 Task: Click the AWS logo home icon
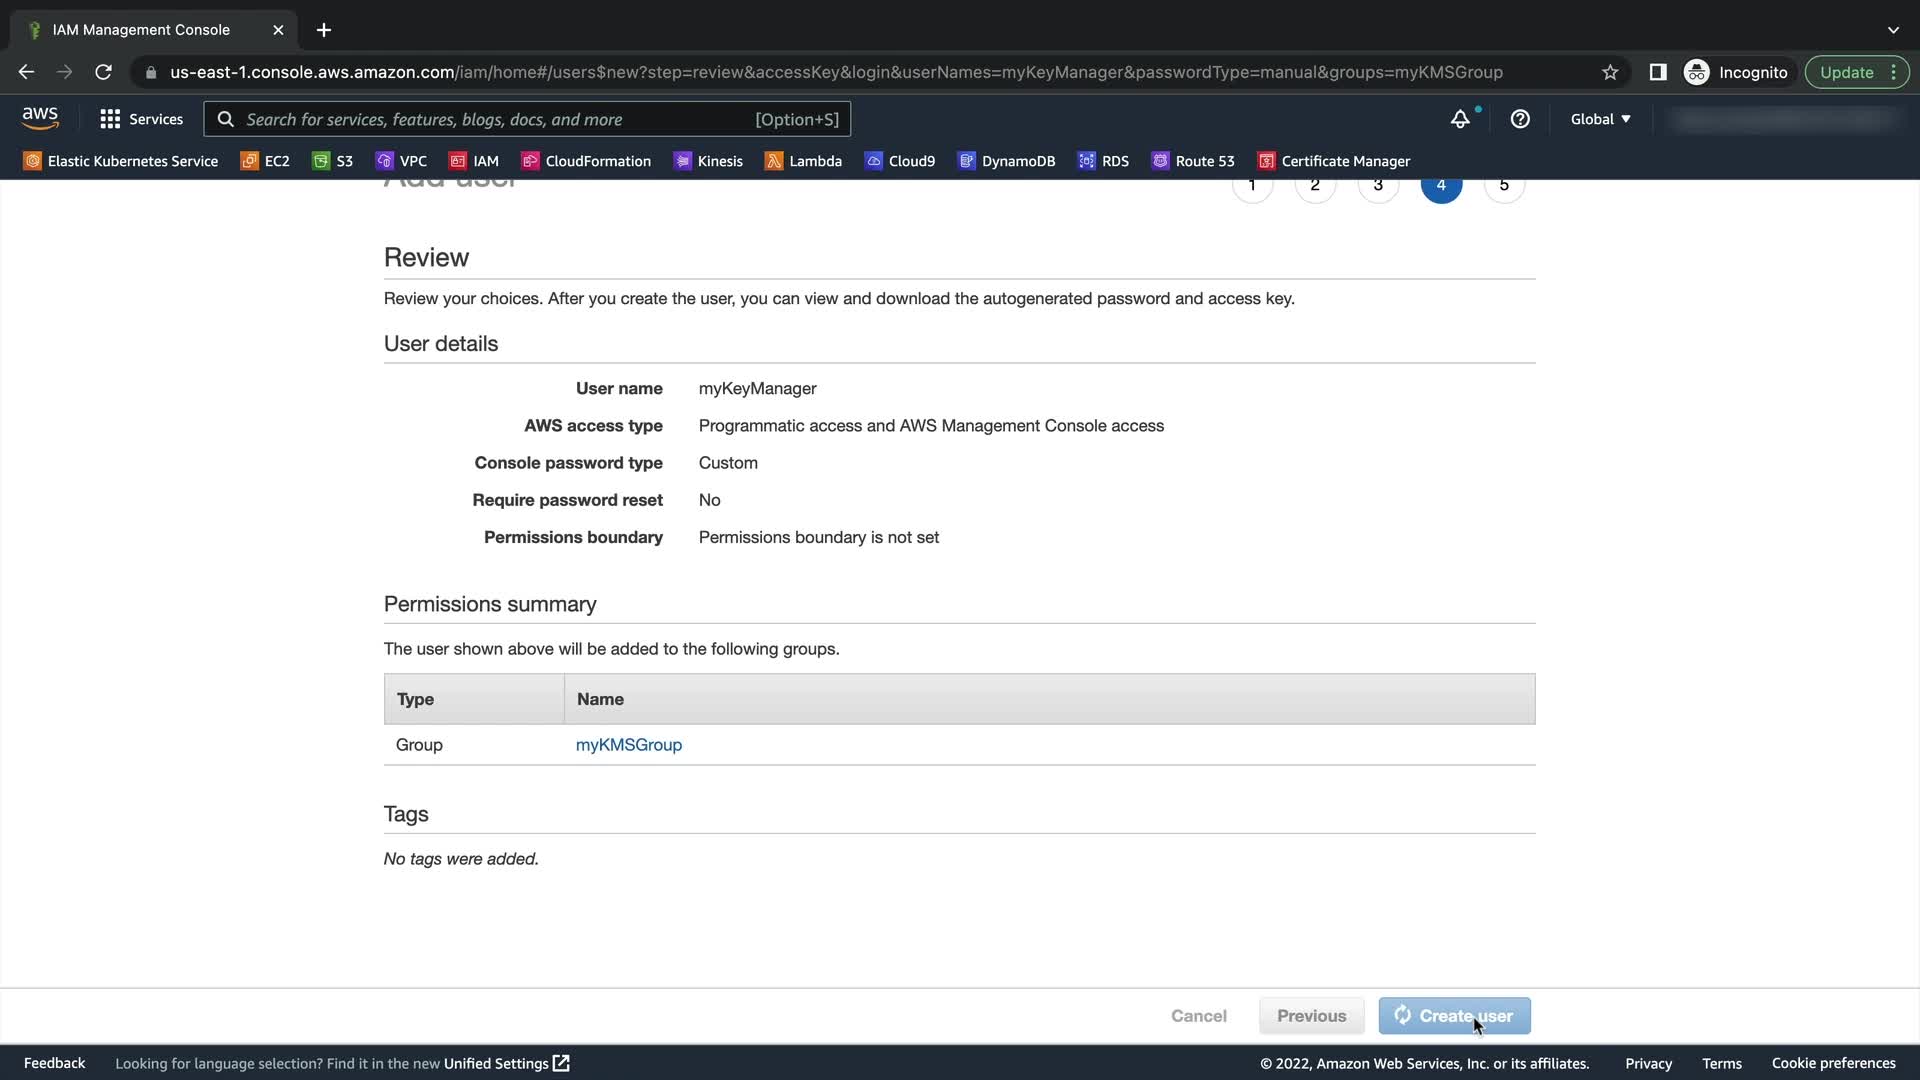40,118
